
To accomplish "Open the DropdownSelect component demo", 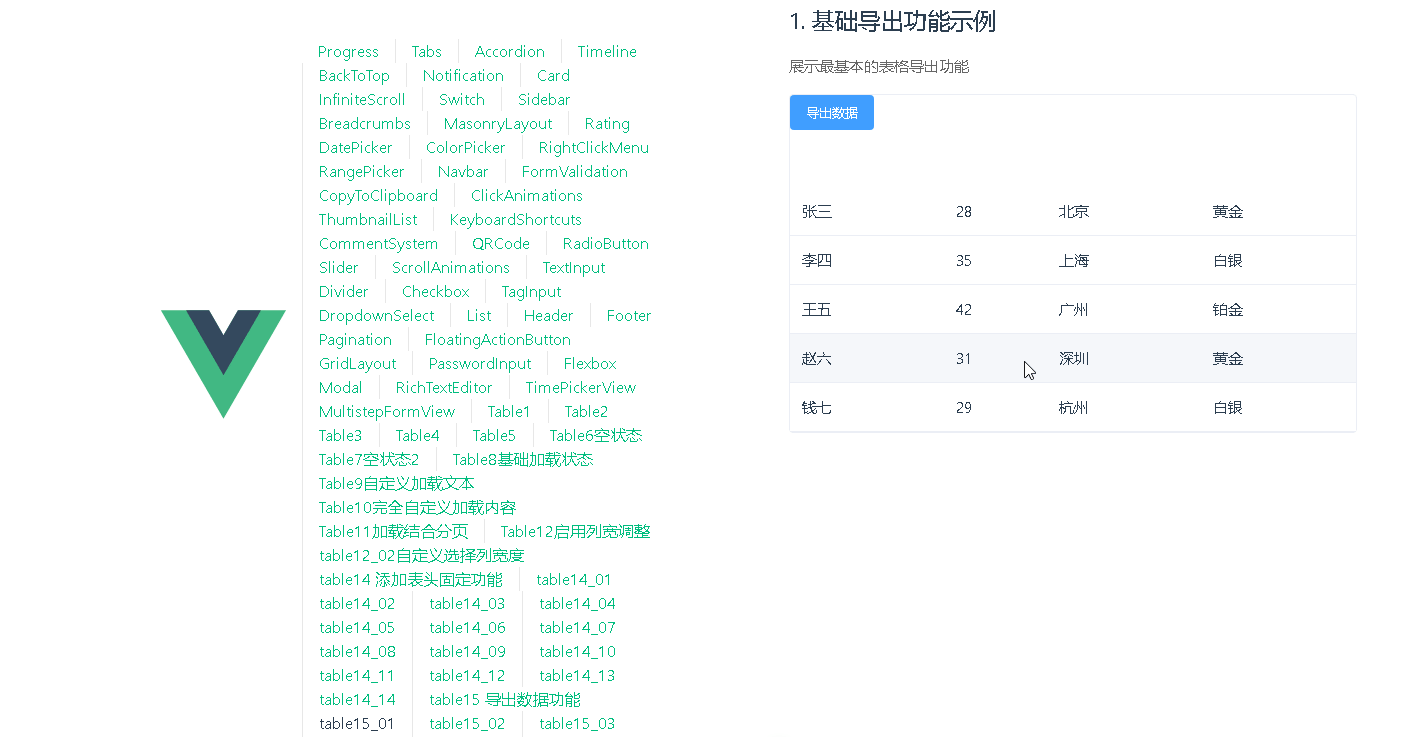I will (377, 315).
